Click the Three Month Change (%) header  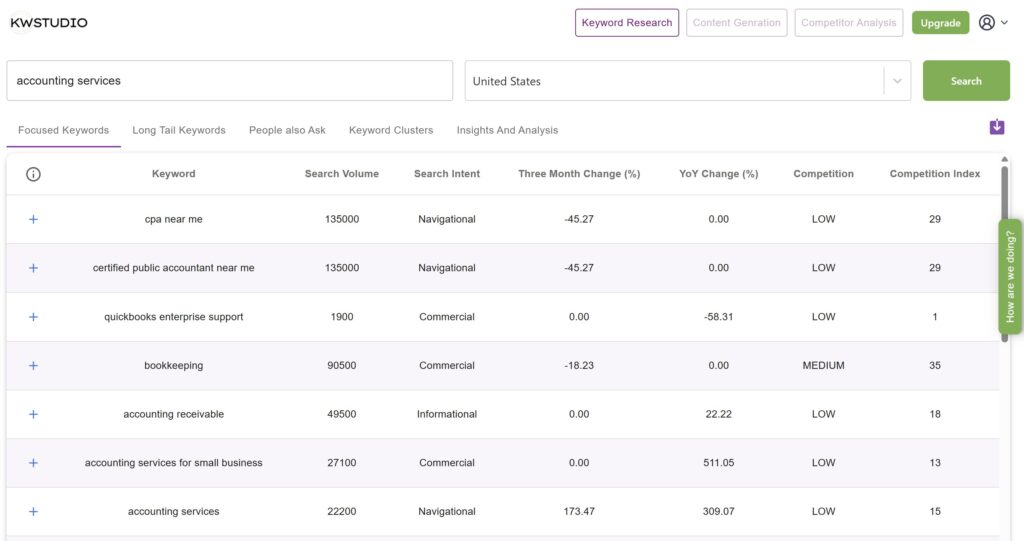579,174
